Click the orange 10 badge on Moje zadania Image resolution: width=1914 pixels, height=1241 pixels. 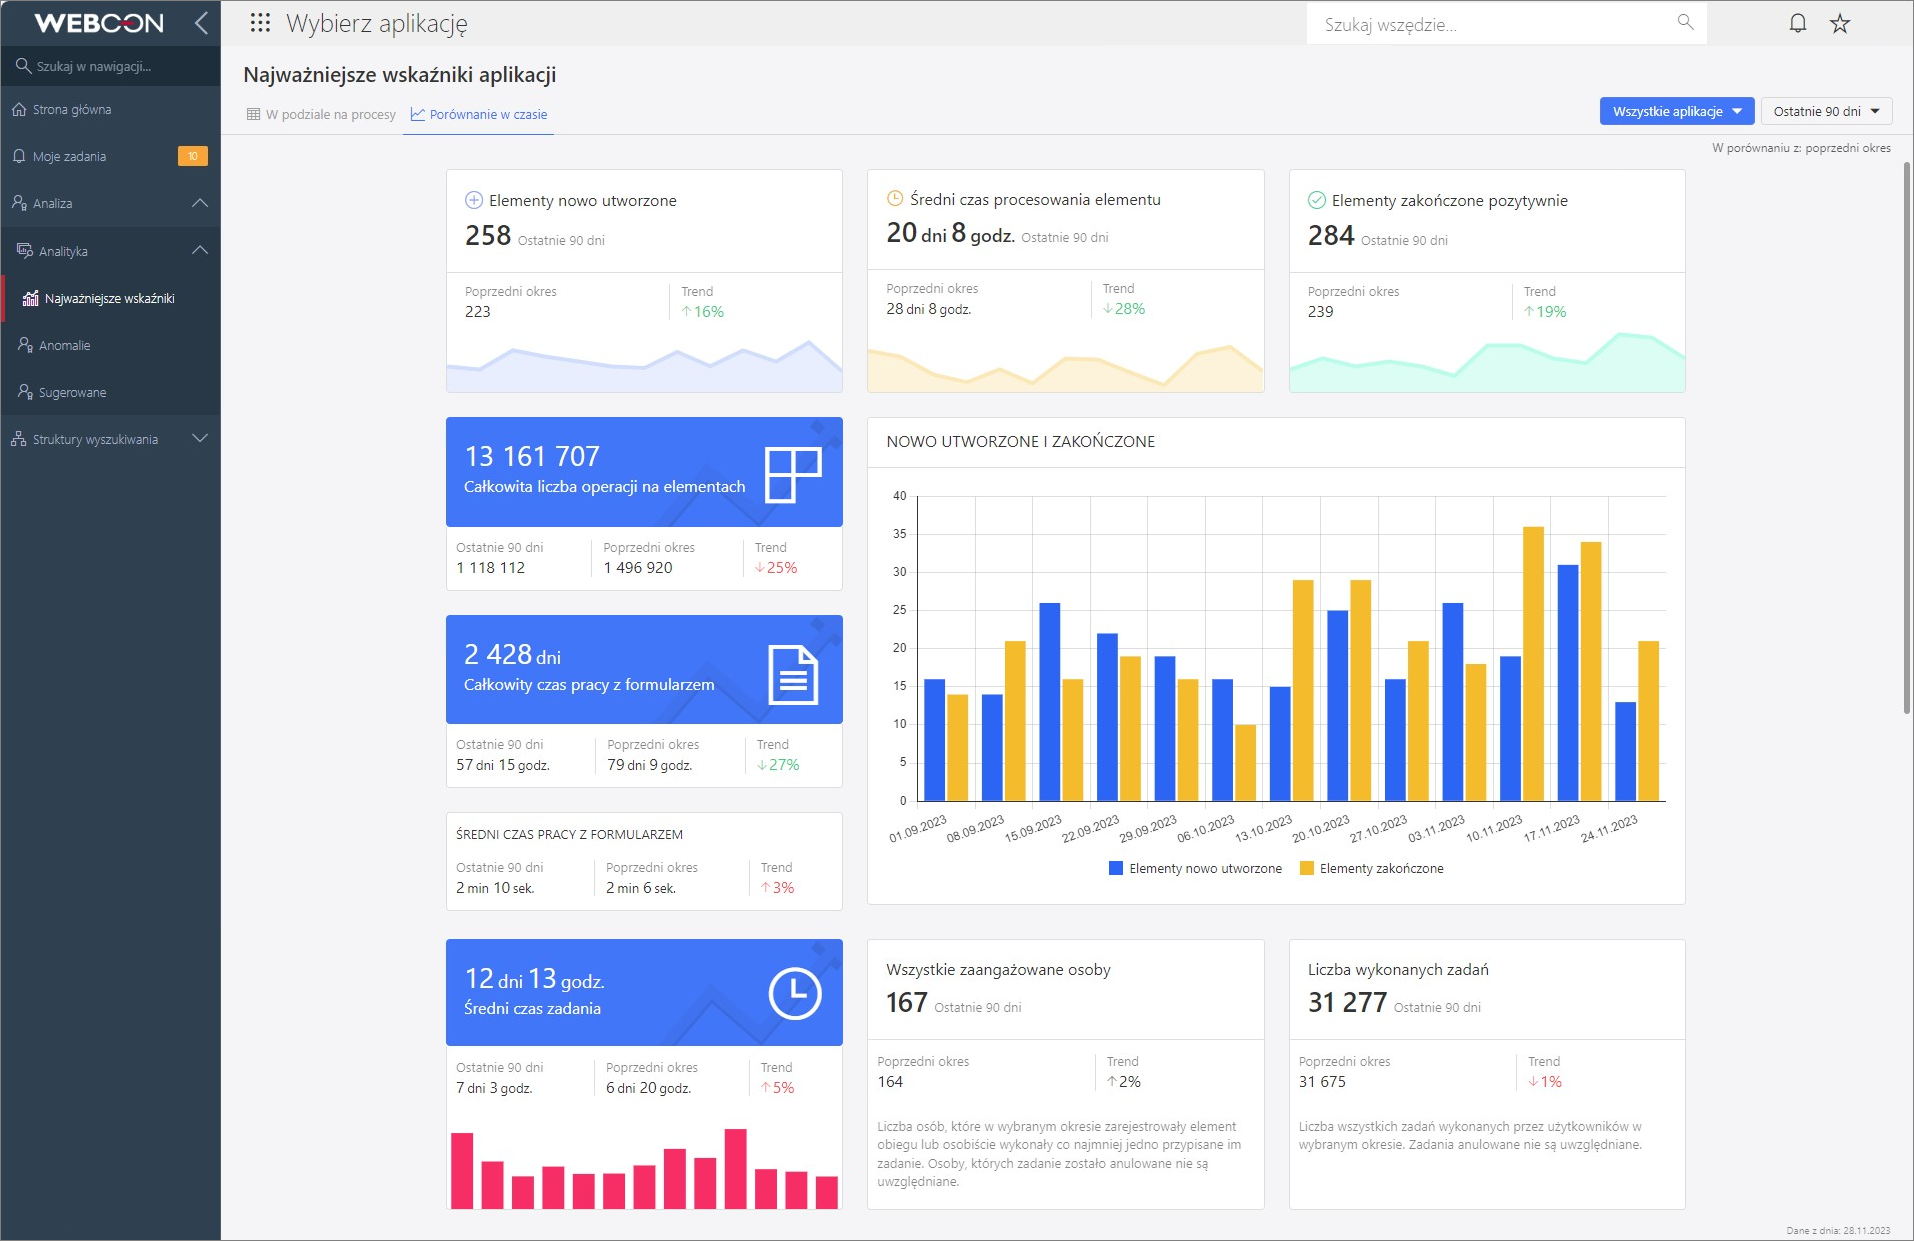[192, 156]
